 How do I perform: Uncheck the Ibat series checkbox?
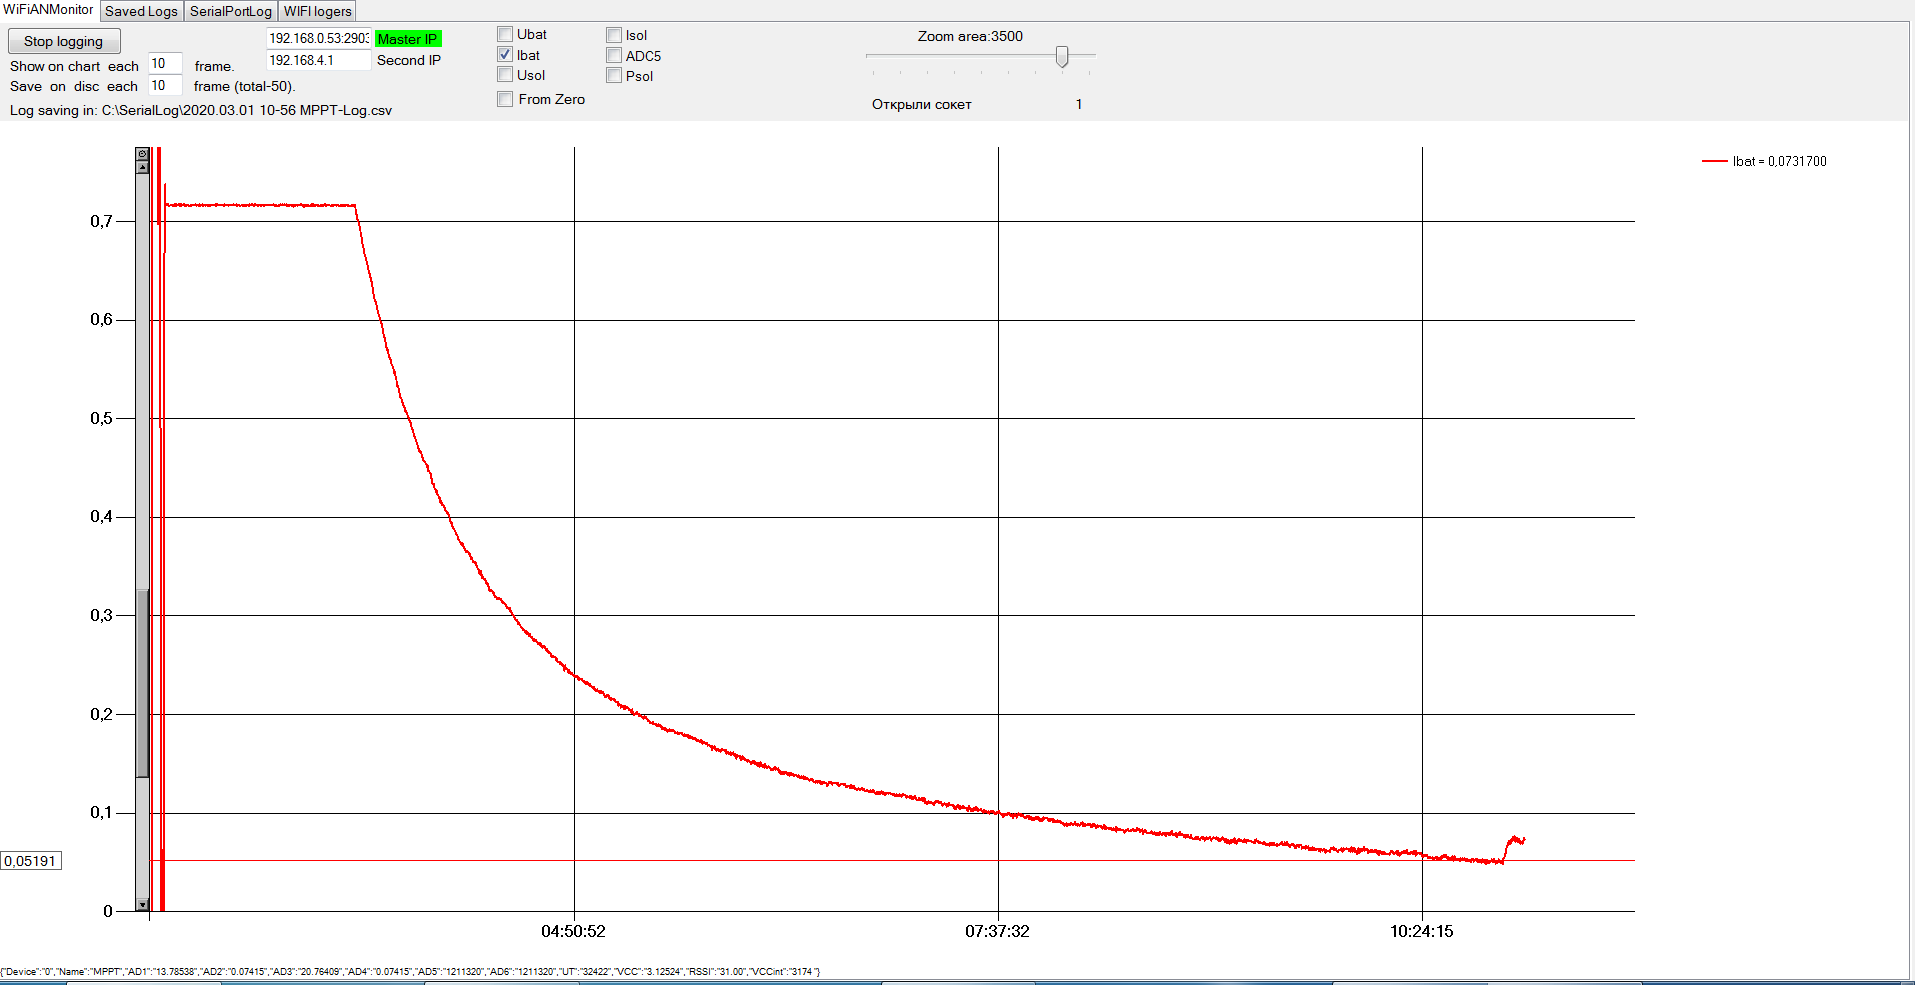pyautogui.click(x=505, y=55)
